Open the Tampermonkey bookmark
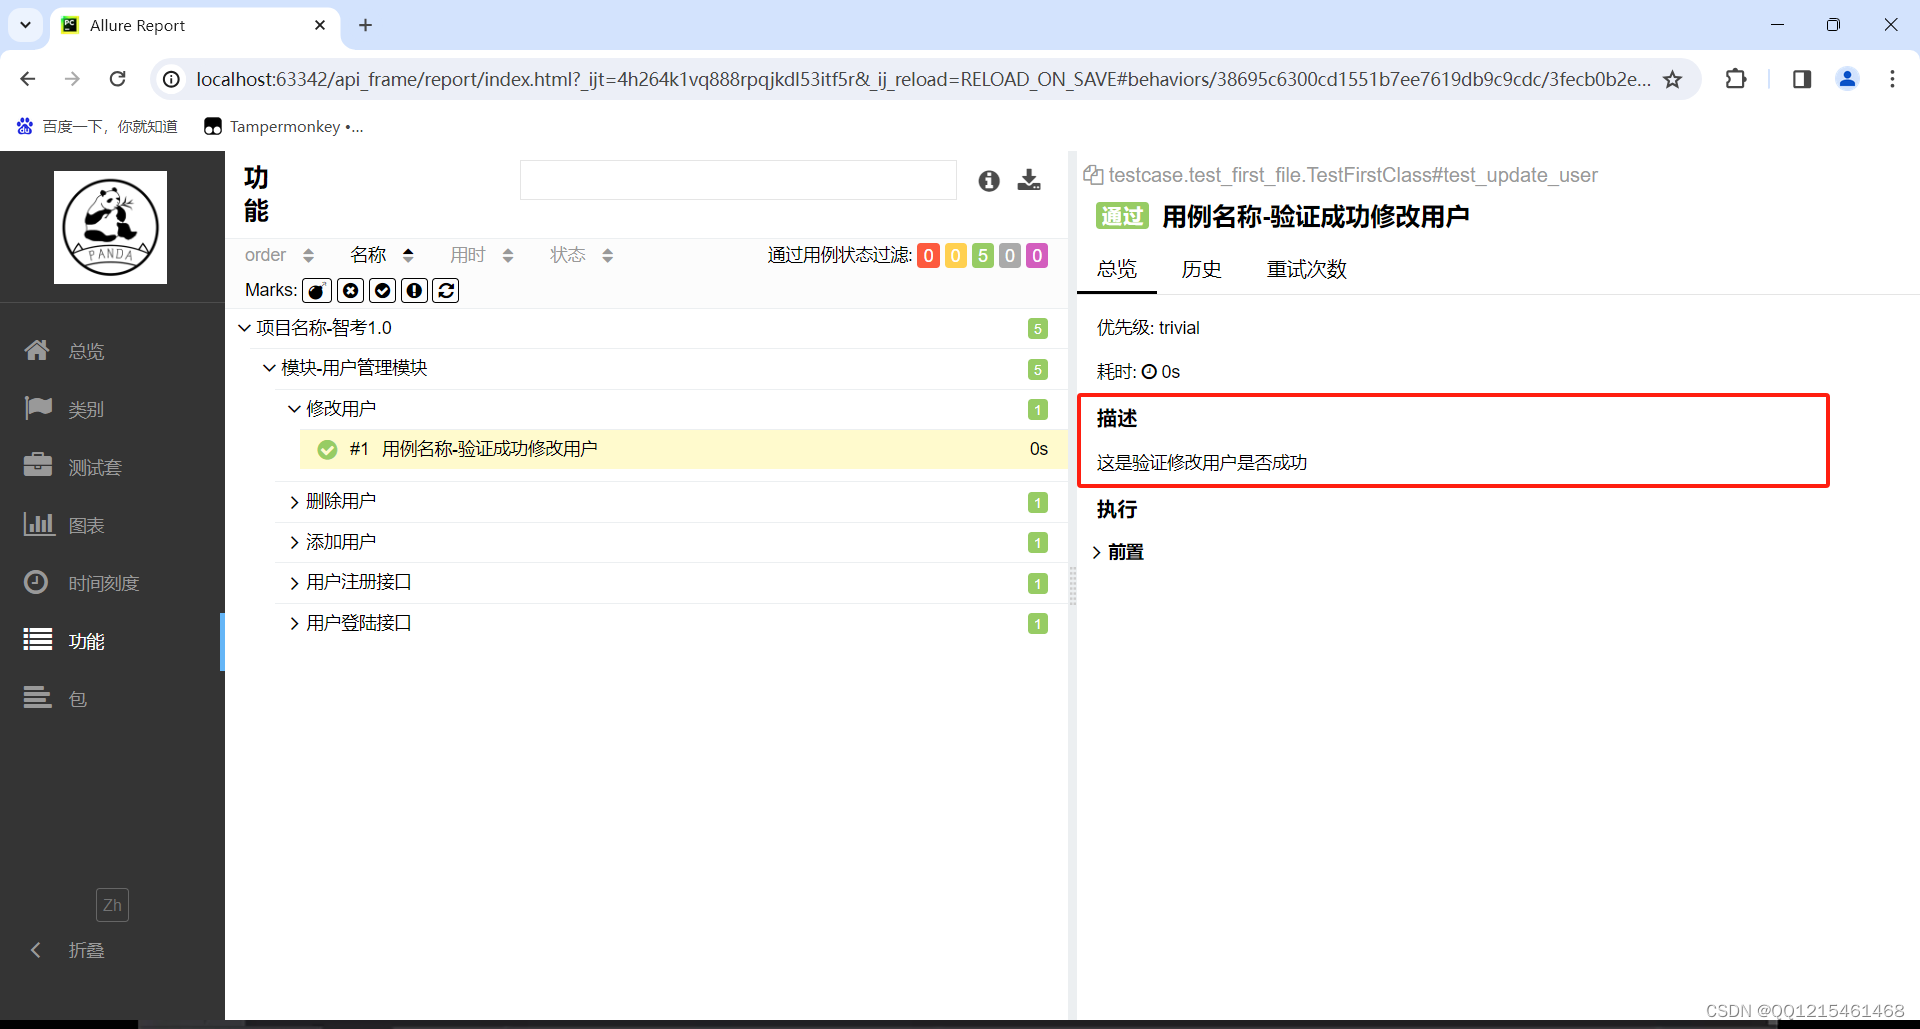The width and height of the screenshot is (1920, 1029). (x=284, y=127)
